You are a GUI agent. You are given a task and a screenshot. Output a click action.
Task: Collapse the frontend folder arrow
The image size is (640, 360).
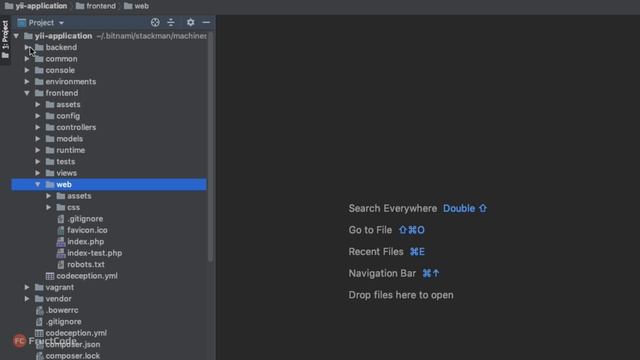coord(27,93)
